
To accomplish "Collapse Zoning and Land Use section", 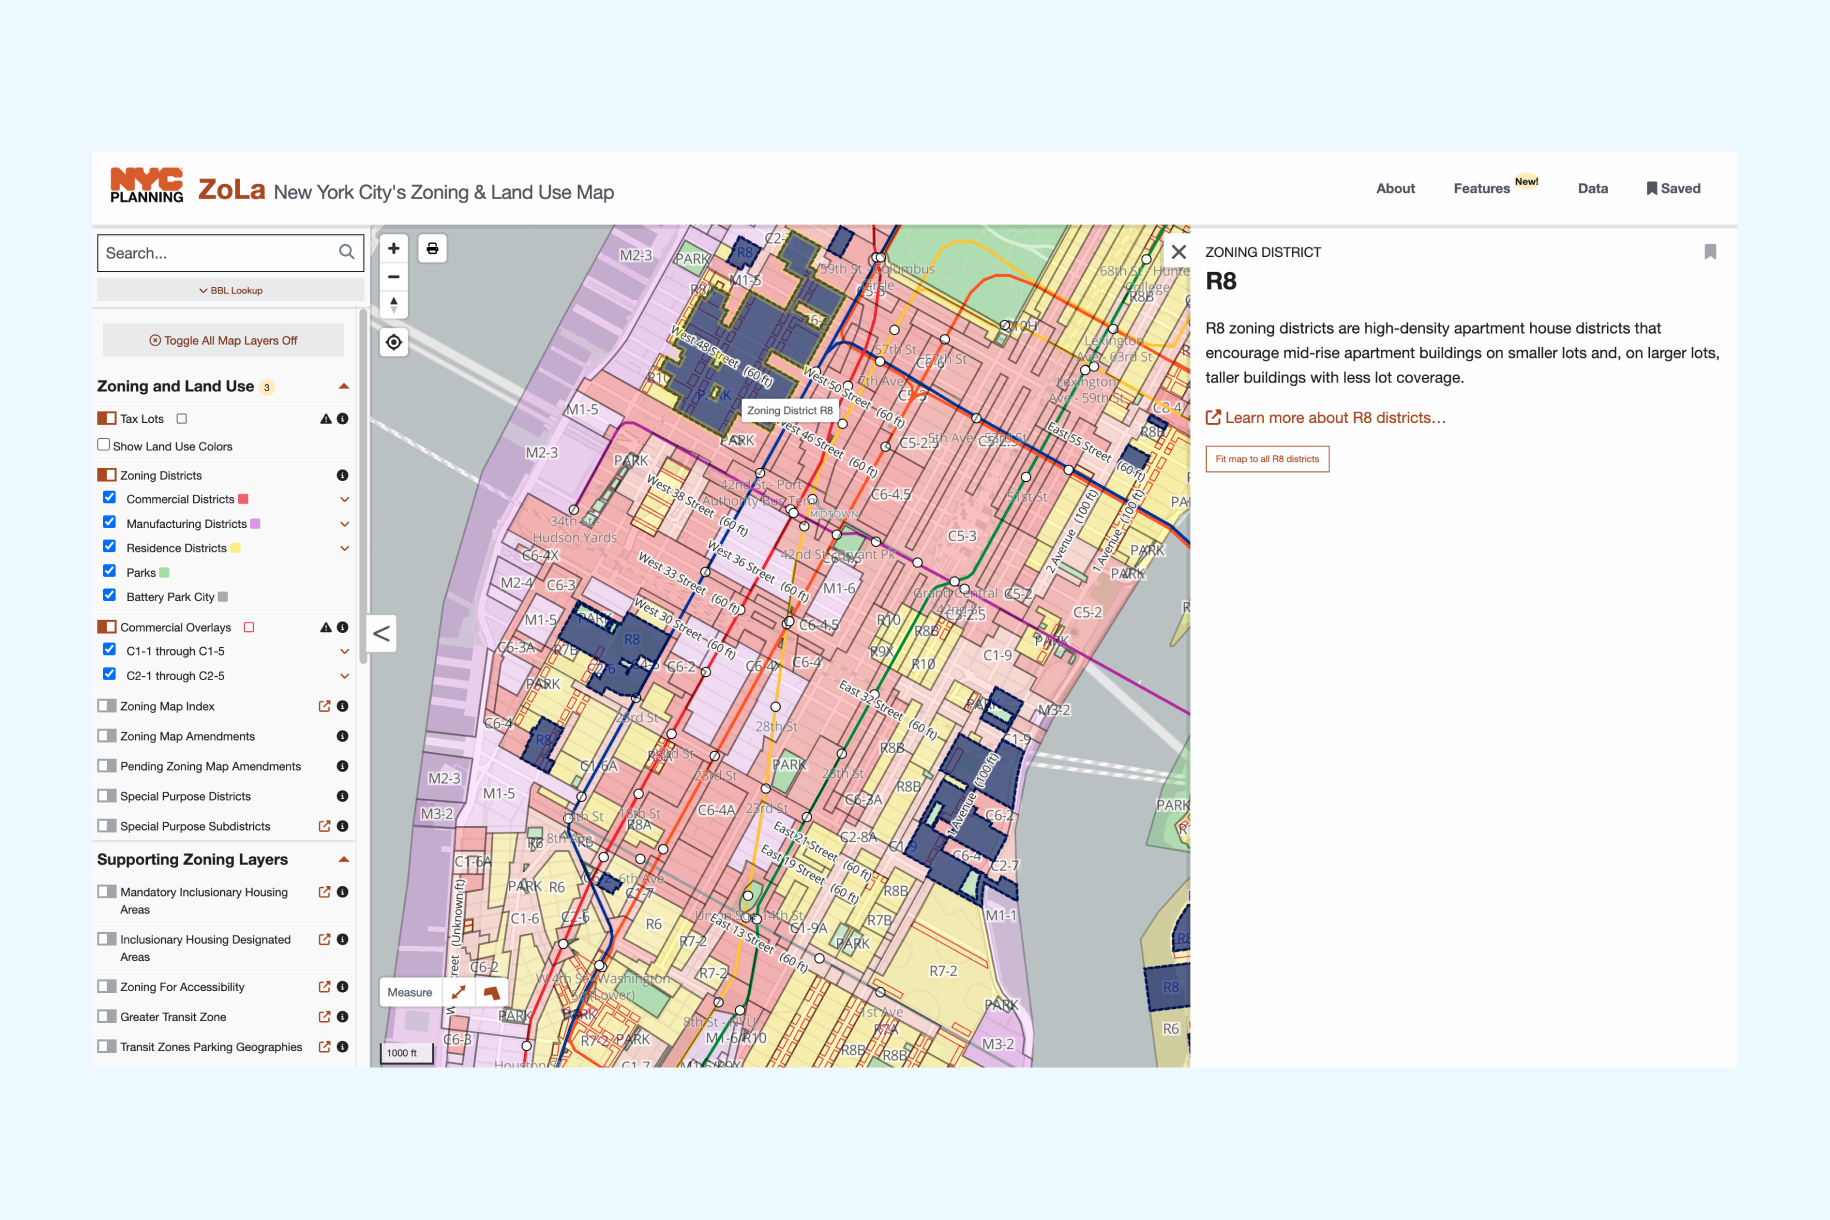I will point(344,386).
